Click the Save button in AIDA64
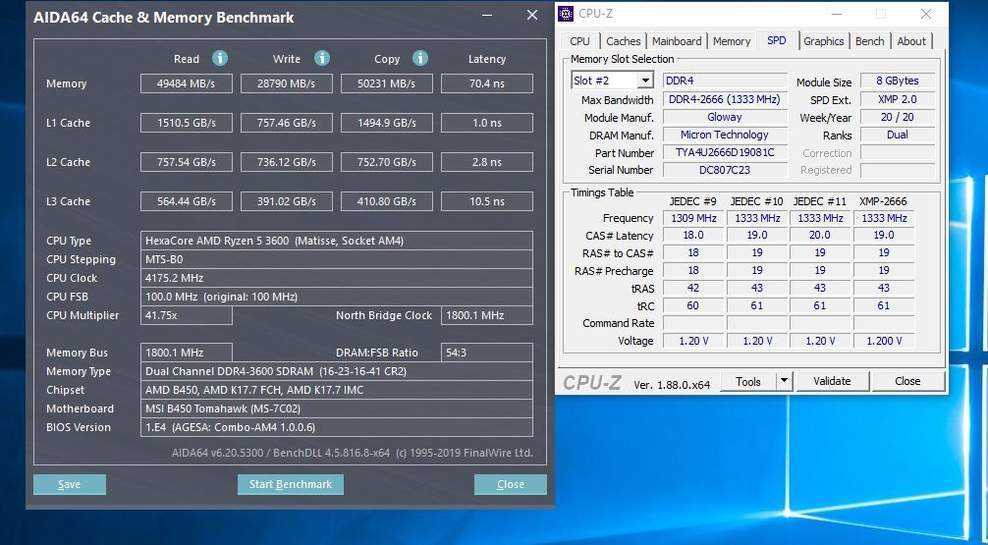This screenshot has height=545, width=988. point(69,484)
